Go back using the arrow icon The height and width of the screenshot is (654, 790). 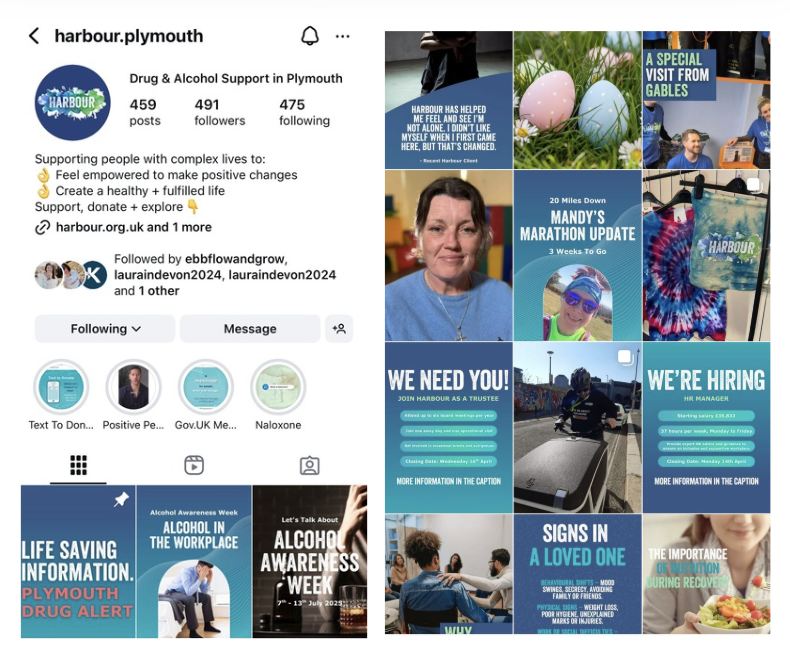tap(34, 36)
